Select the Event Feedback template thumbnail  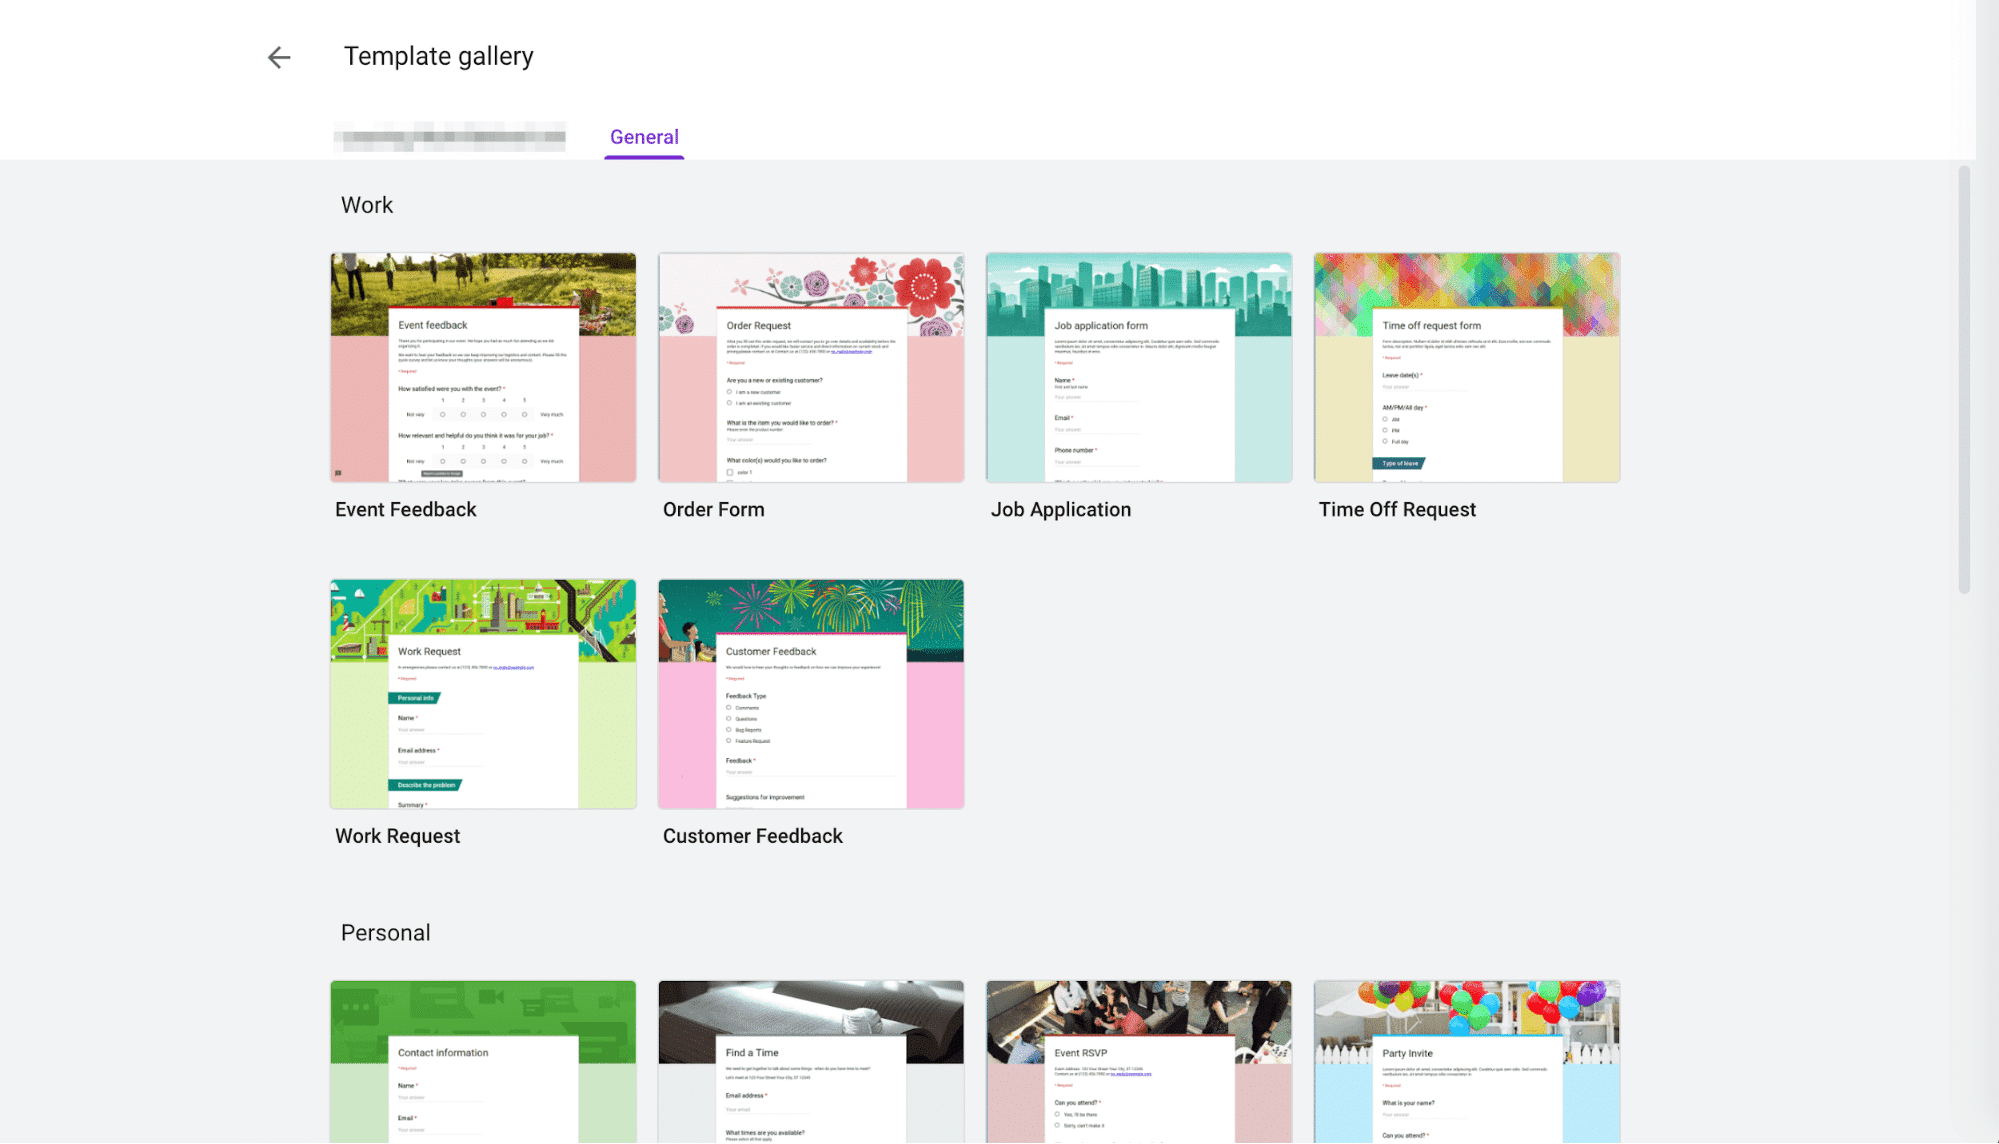click(x=483, y=367)
